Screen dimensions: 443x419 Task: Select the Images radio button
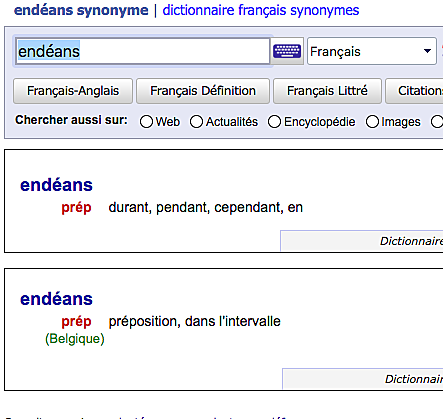(372, 122)
